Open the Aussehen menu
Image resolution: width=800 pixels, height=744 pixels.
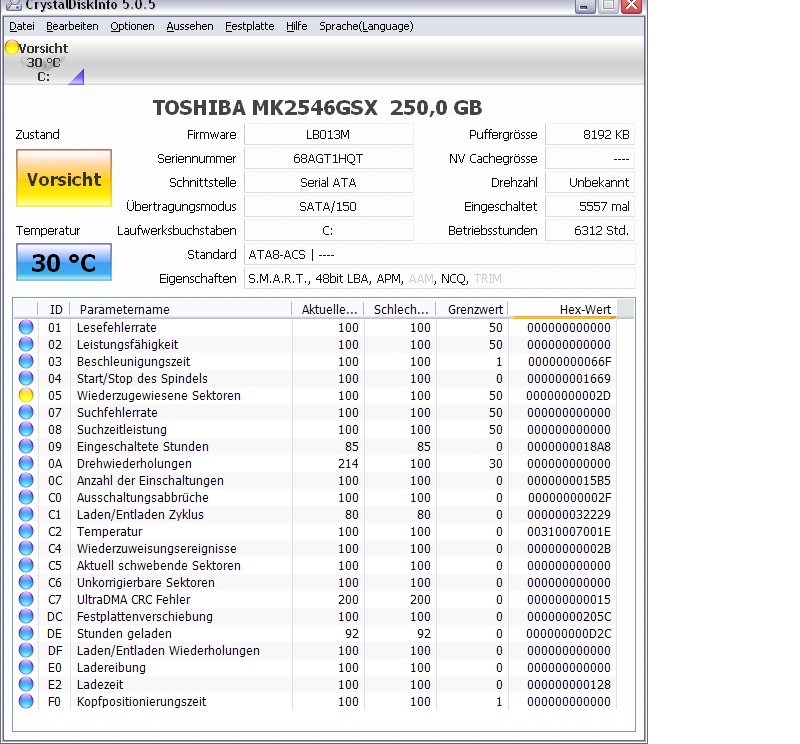pos(190,26)
